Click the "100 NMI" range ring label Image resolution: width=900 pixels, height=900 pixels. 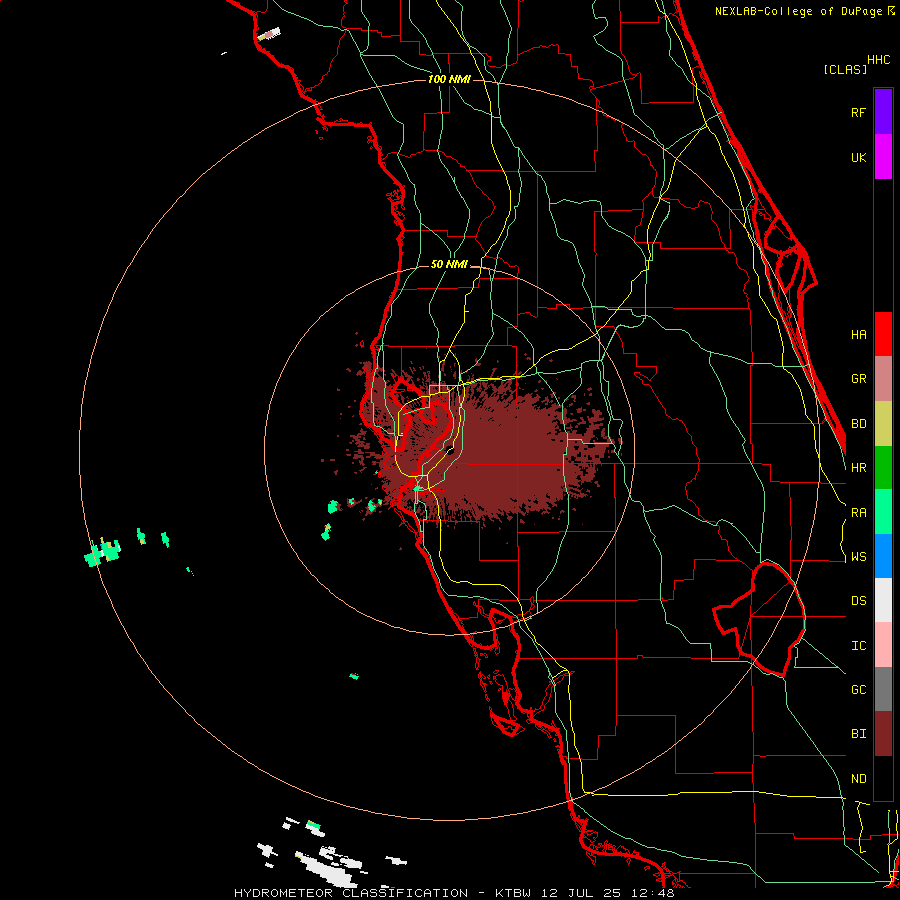(449, 79)
